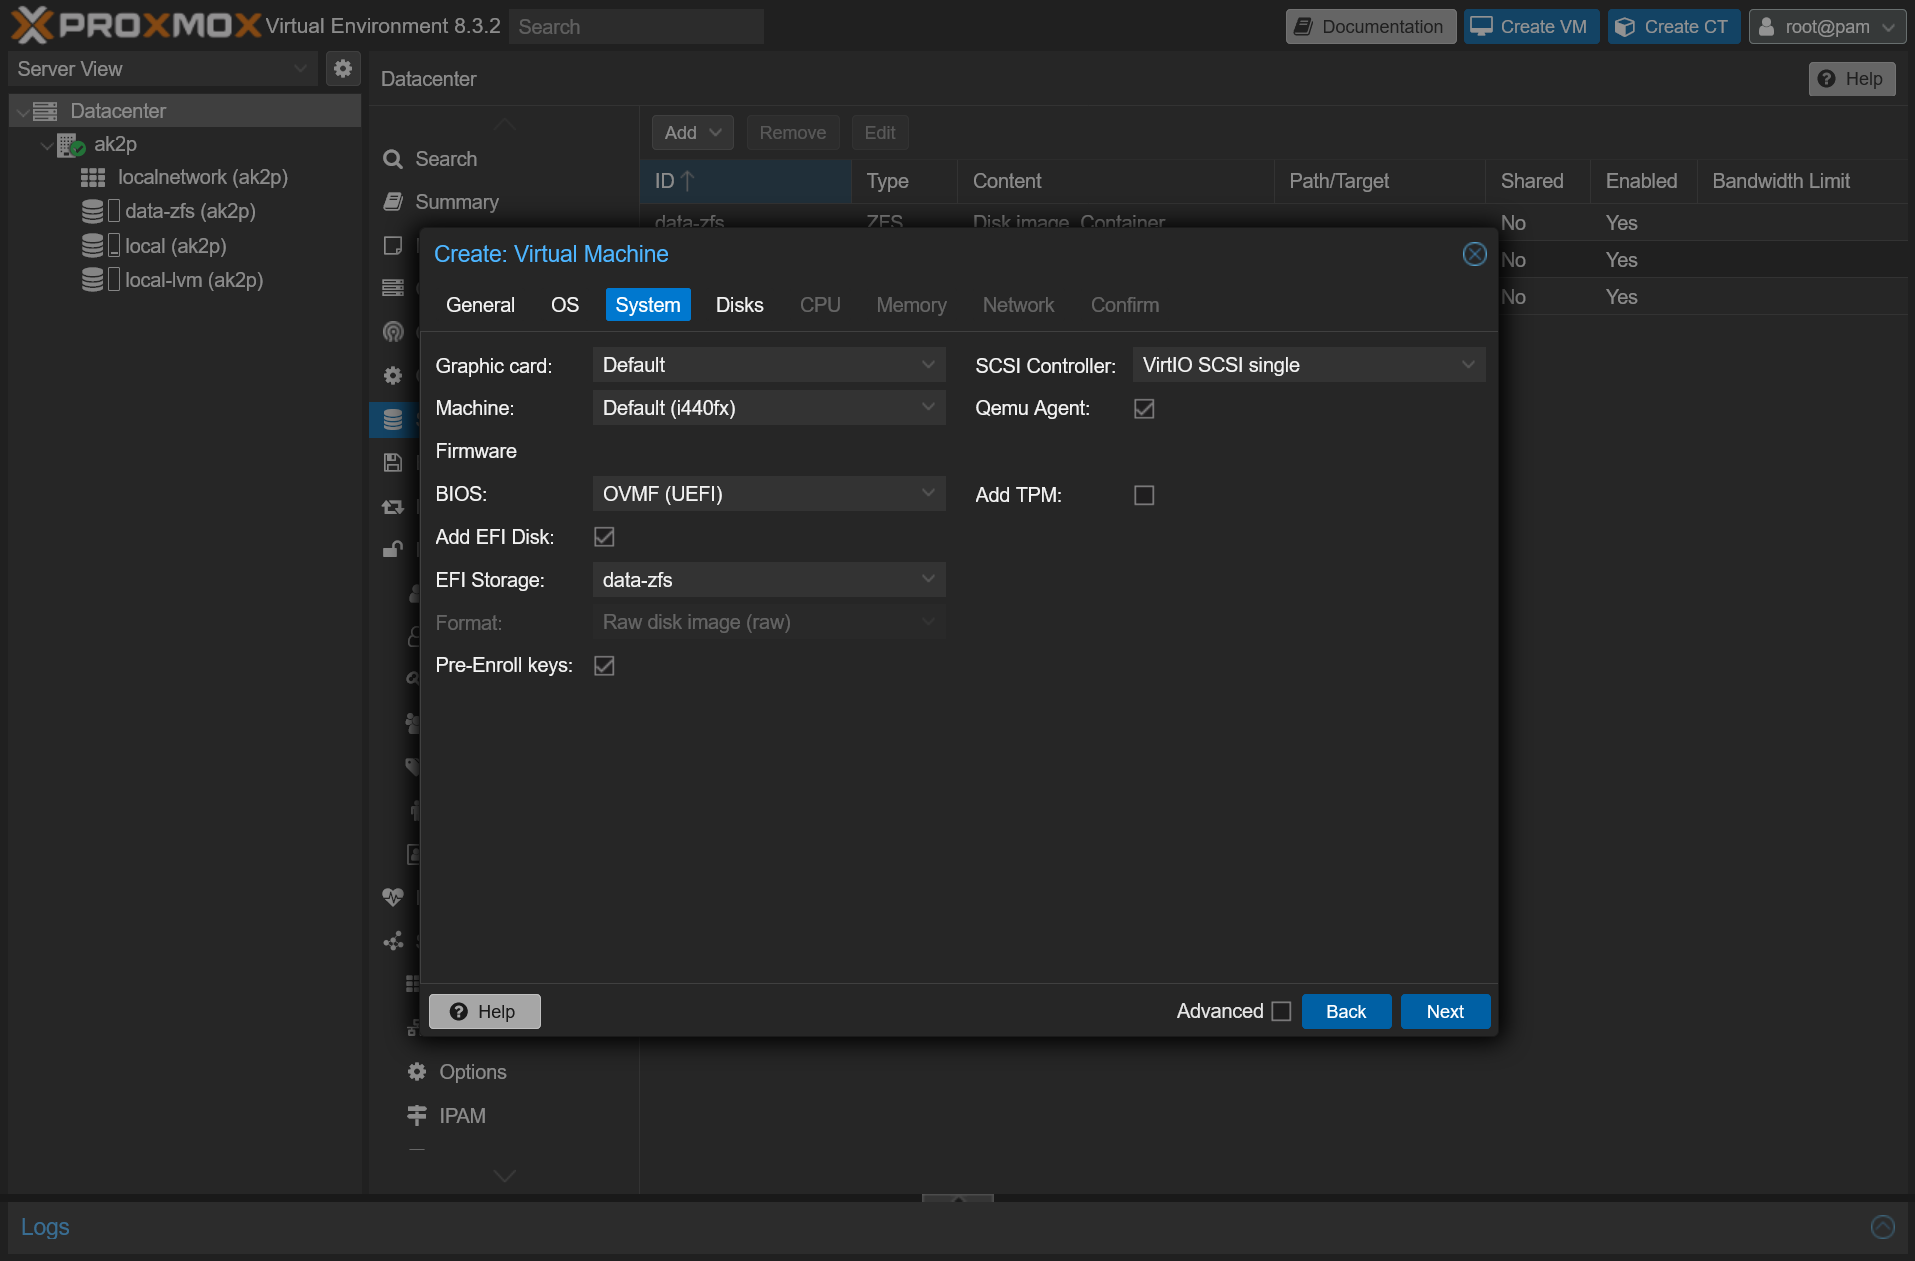Click the Backup floppy disk icon
The height and width of the screenshot is (1261, 1915).
(x=393, y=462)
